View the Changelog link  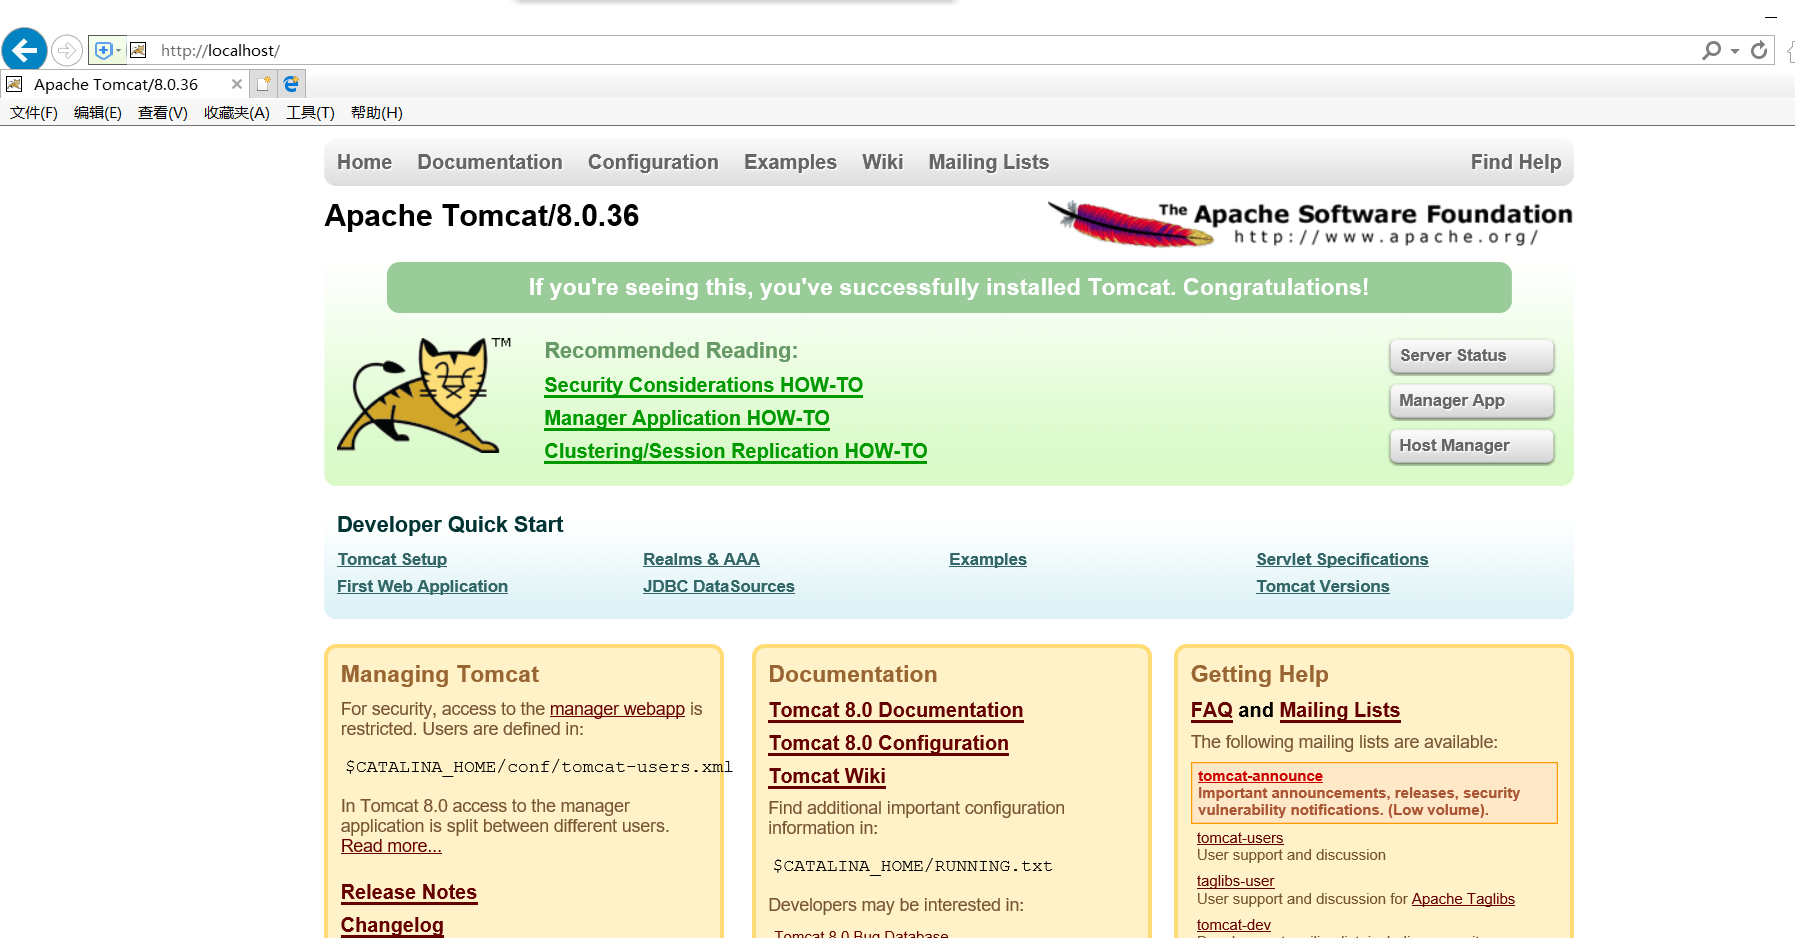(x=392, y=925)
